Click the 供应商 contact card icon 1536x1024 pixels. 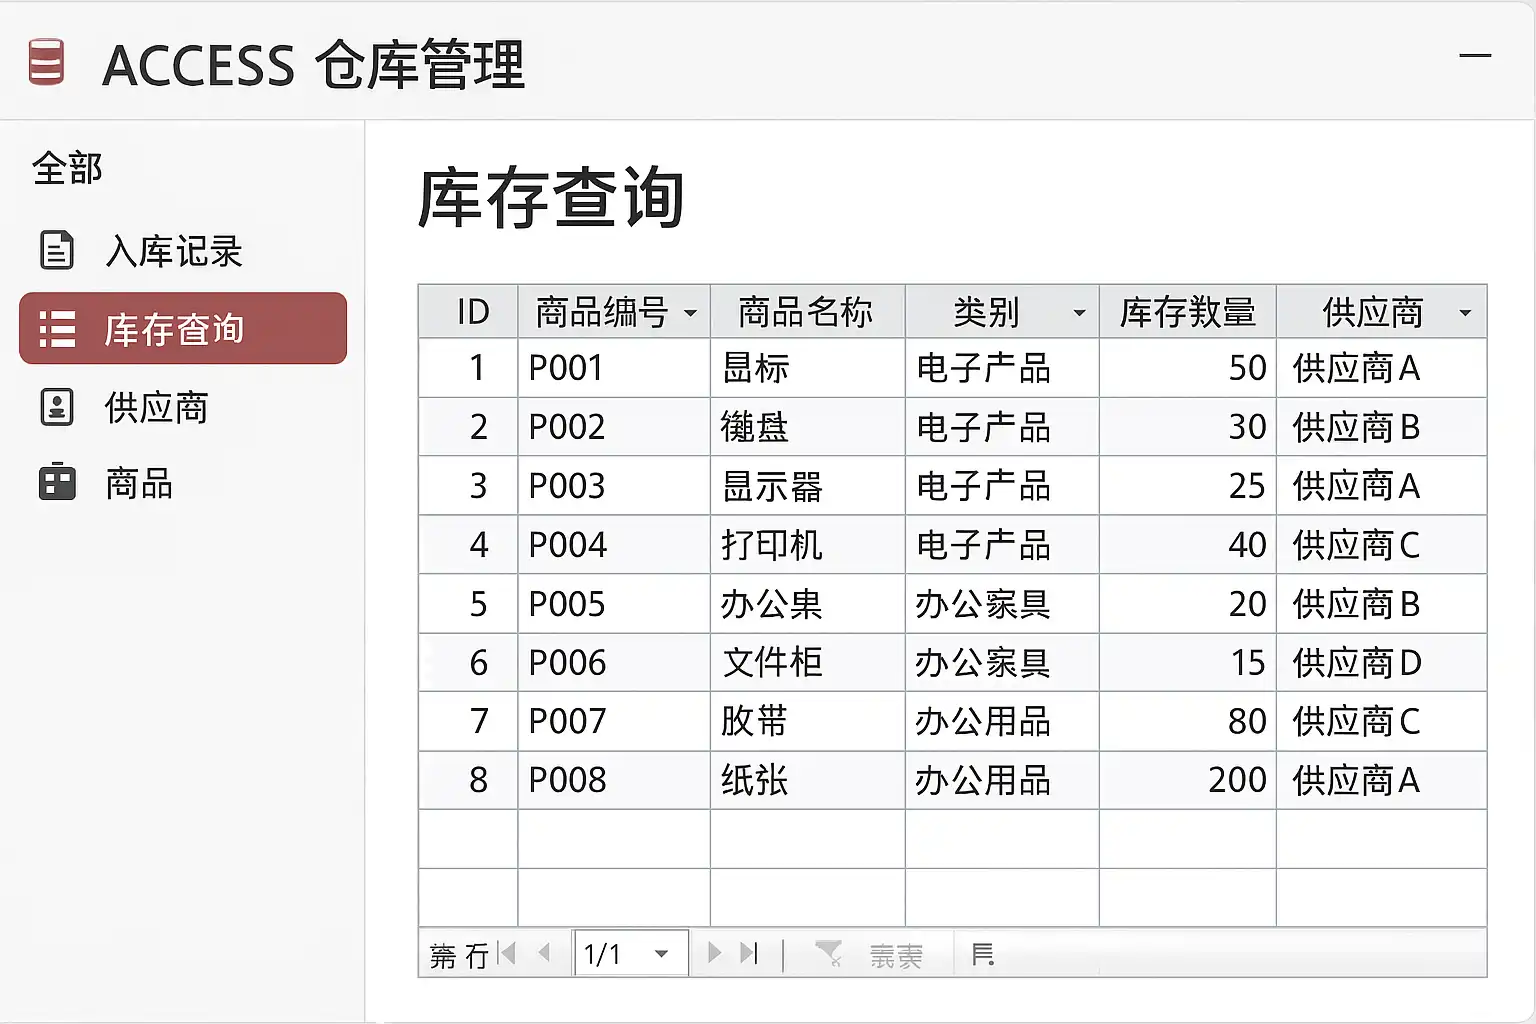click(56, 407)
